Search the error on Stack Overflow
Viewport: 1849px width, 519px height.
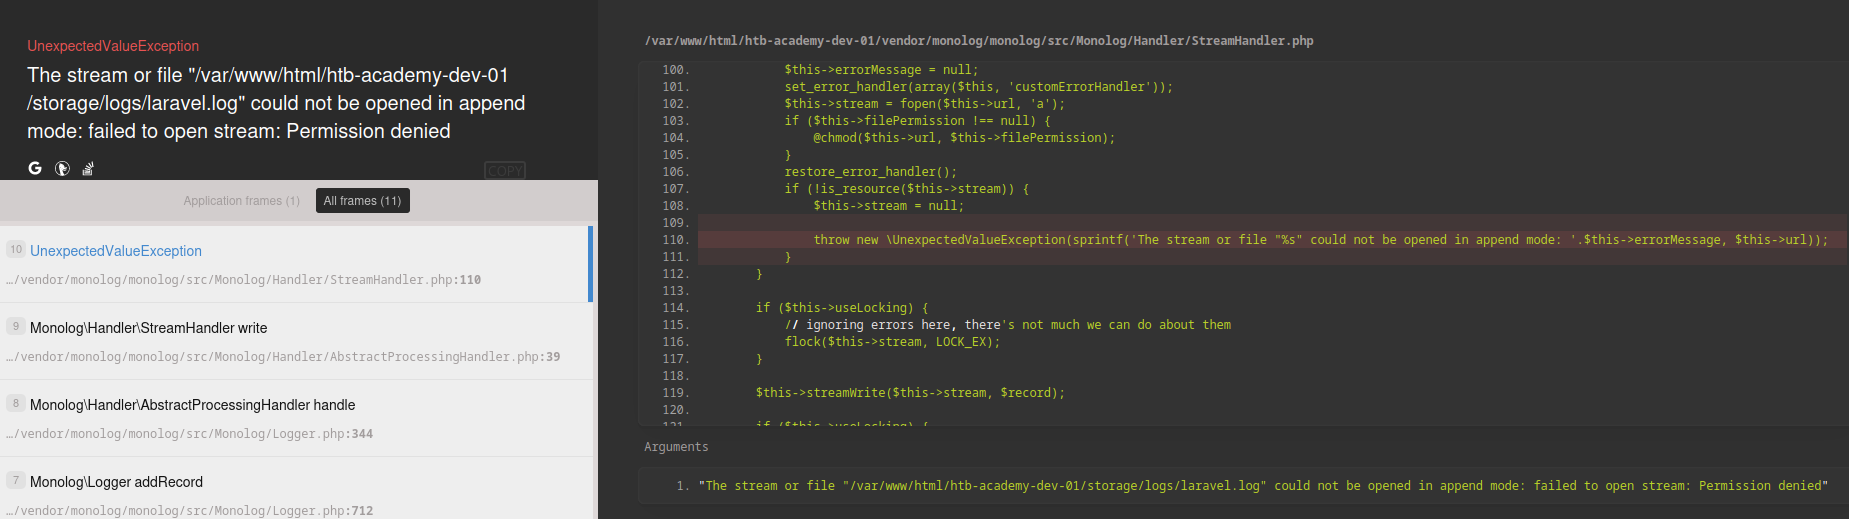(88, 168)
